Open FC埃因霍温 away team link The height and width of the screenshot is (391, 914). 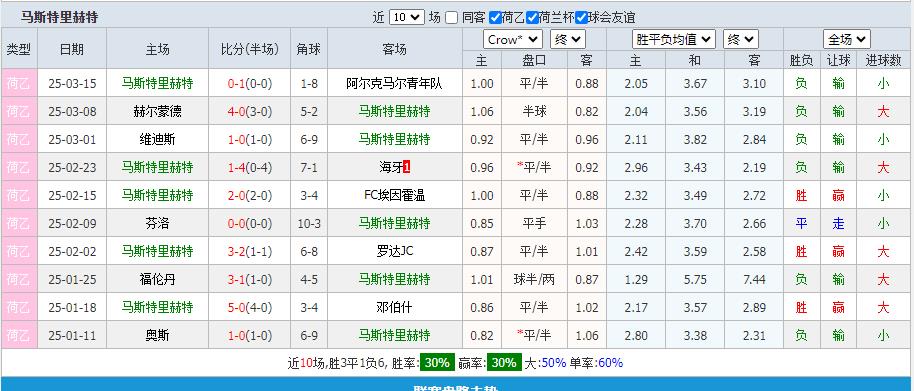(394, 195)
